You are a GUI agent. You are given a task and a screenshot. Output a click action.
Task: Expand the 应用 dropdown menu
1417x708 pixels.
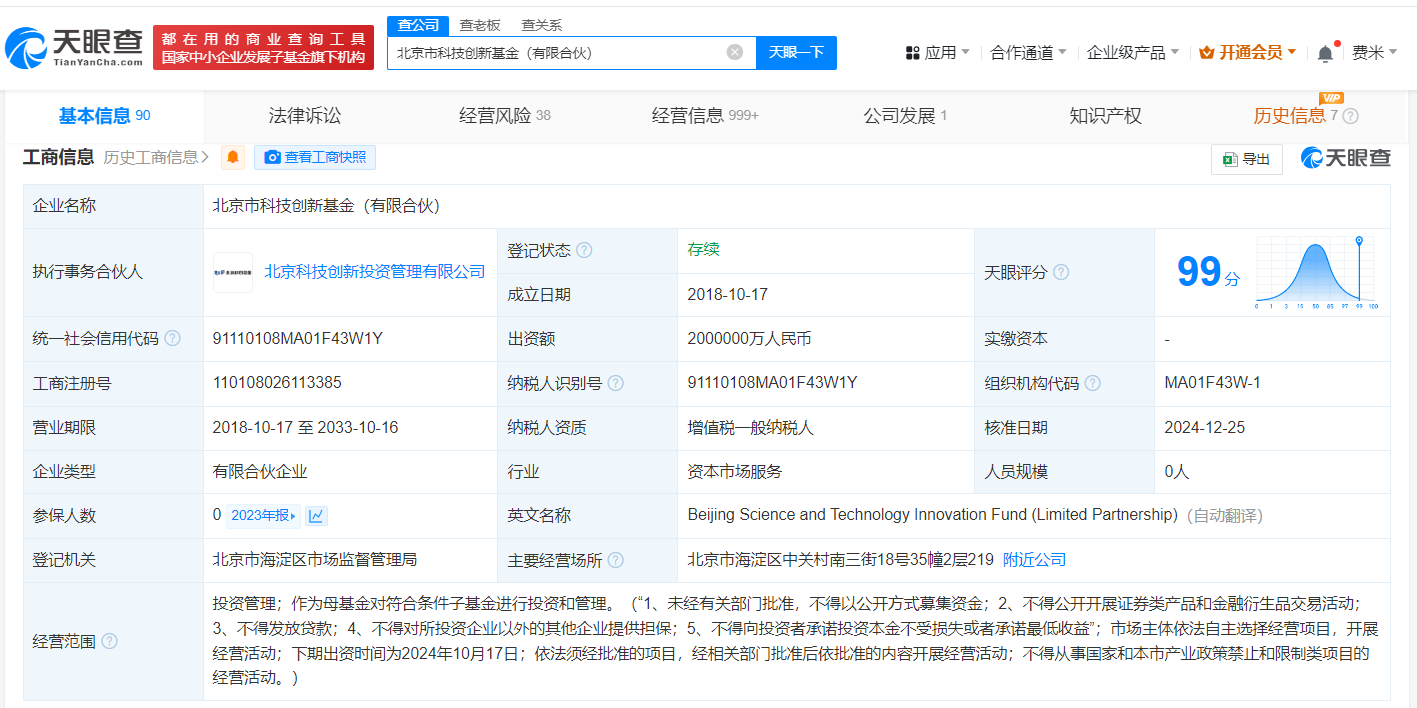[x=937, y=53]
